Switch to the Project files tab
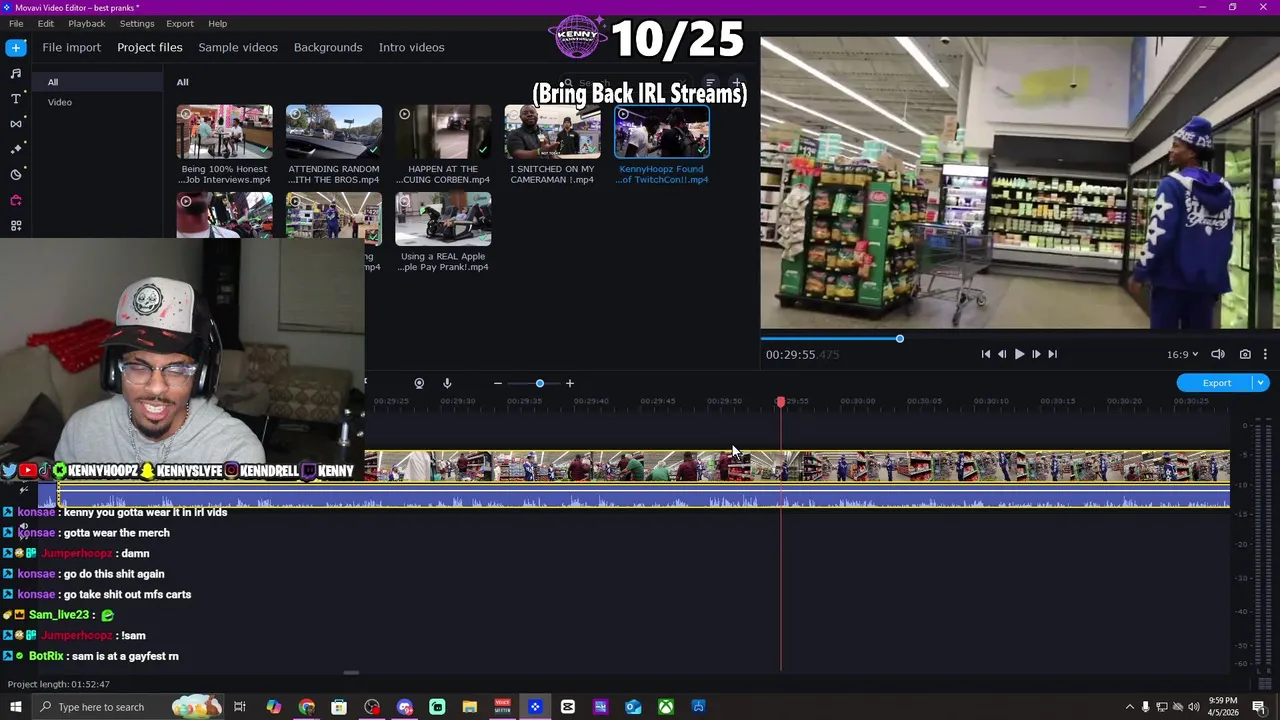This screenshot has height=720, width=1280. coord(150,47)
